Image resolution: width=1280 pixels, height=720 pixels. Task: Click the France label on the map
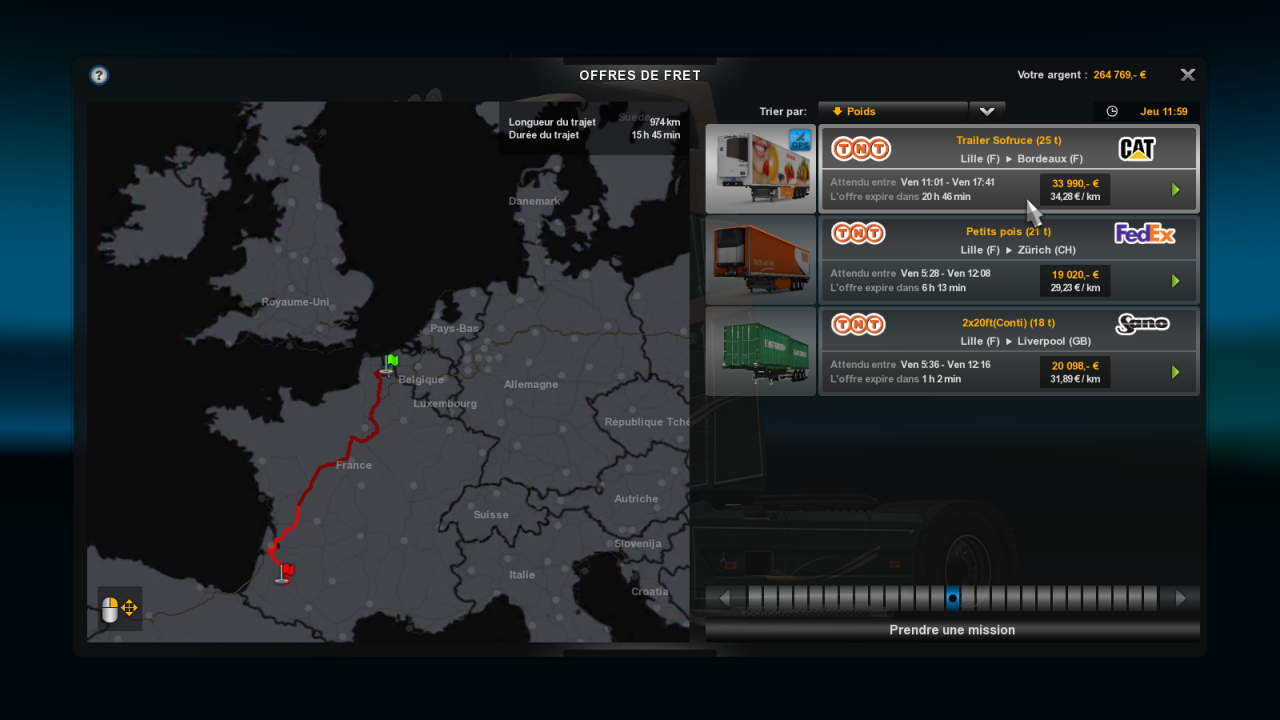tap(353, 465)
